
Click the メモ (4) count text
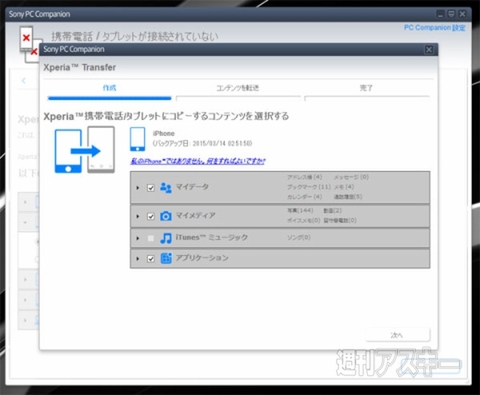tap(344, 187)
